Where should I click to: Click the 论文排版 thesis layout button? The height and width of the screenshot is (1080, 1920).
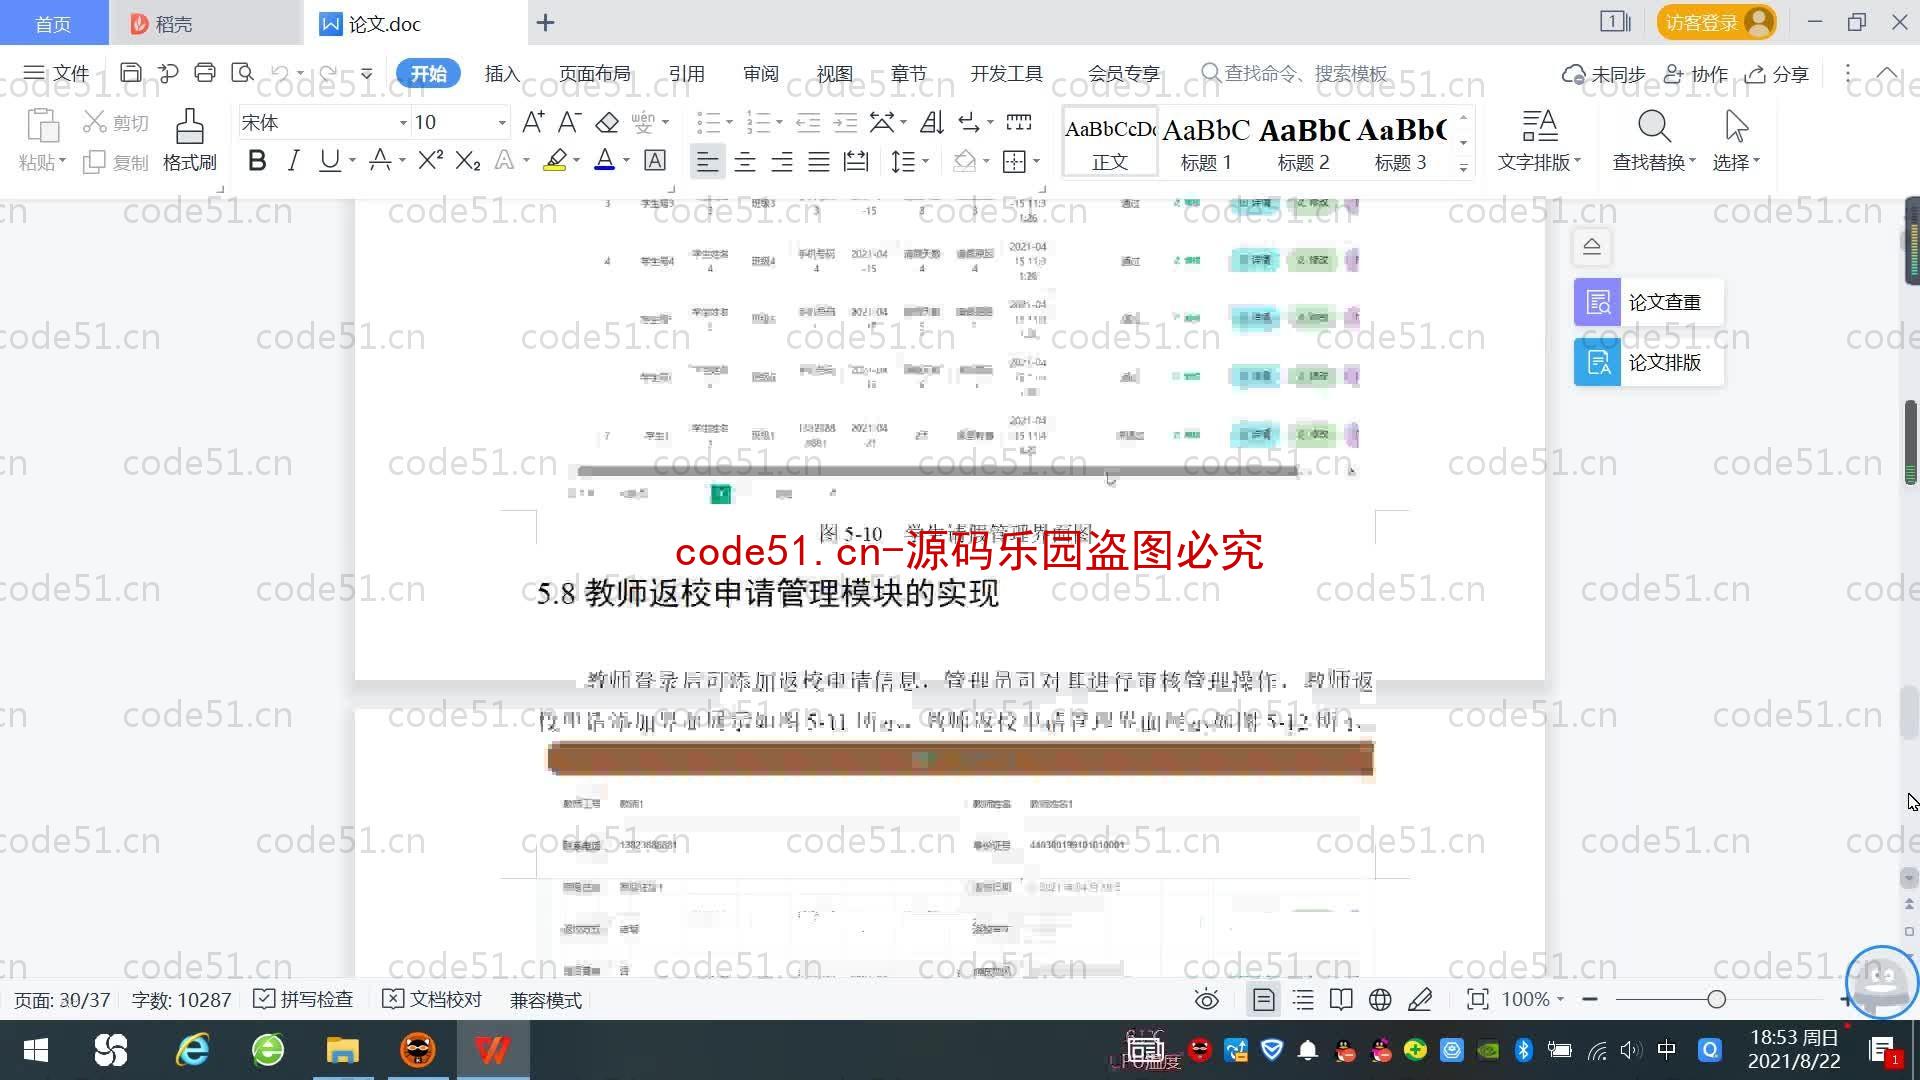pos(1648,362)
